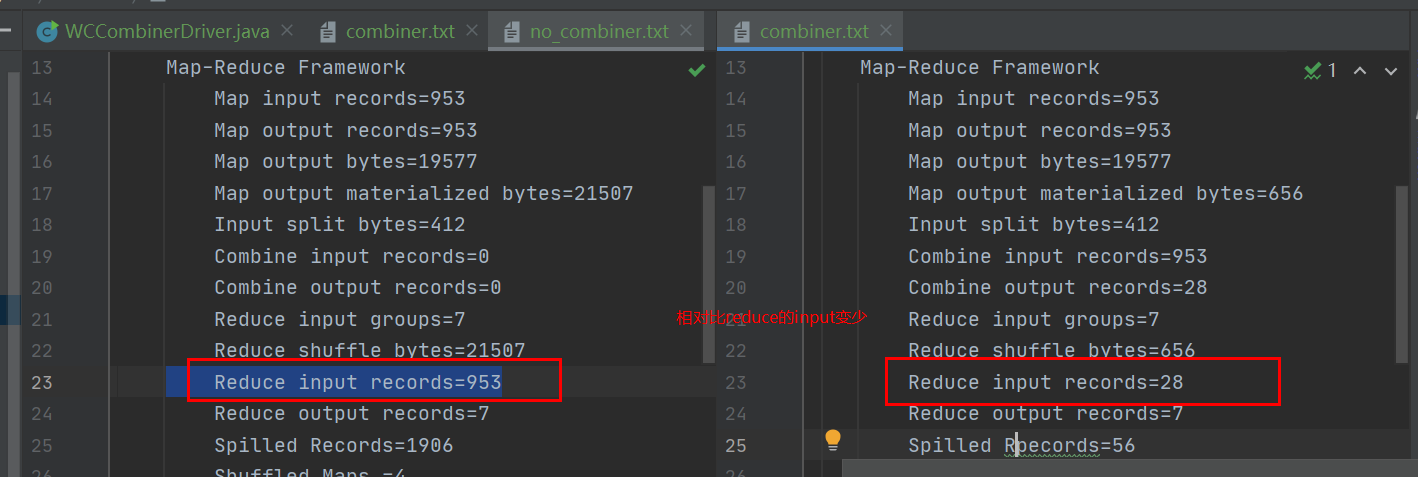
Task: Click line number 19 in right editor gutter
Action: pyautogui.click(x=735, y=257)
